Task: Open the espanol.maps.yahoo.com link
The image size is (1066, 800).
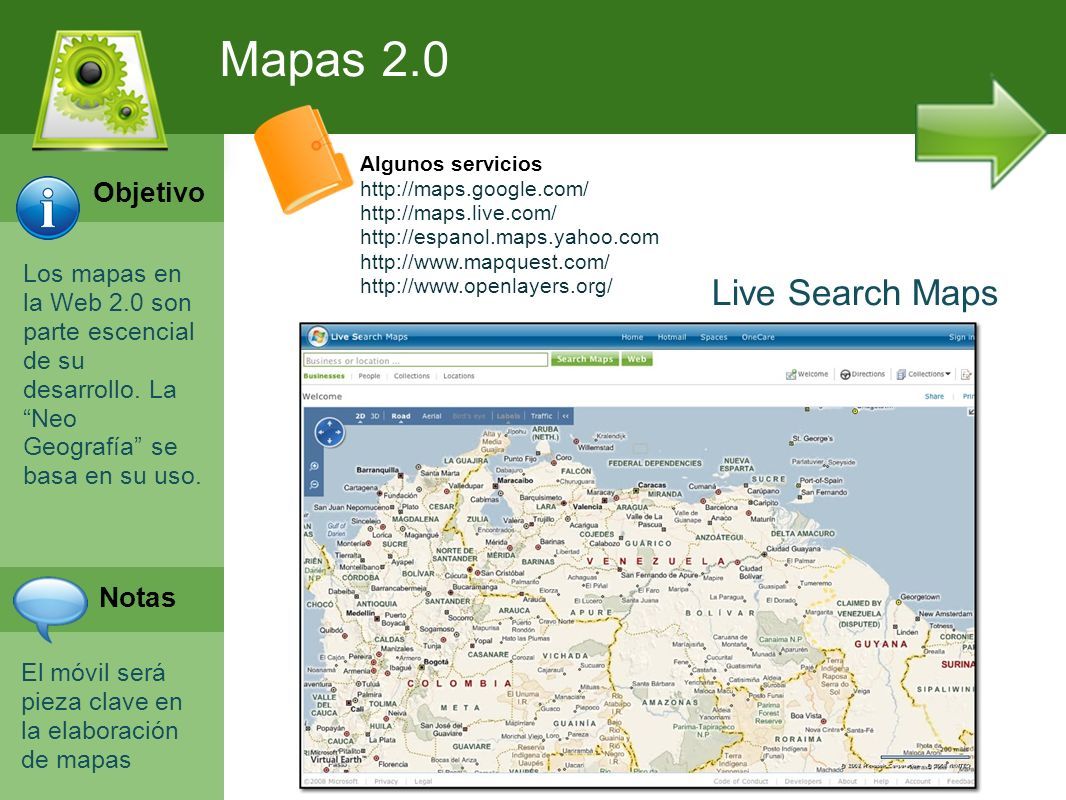Action: [x=509, y=237]
